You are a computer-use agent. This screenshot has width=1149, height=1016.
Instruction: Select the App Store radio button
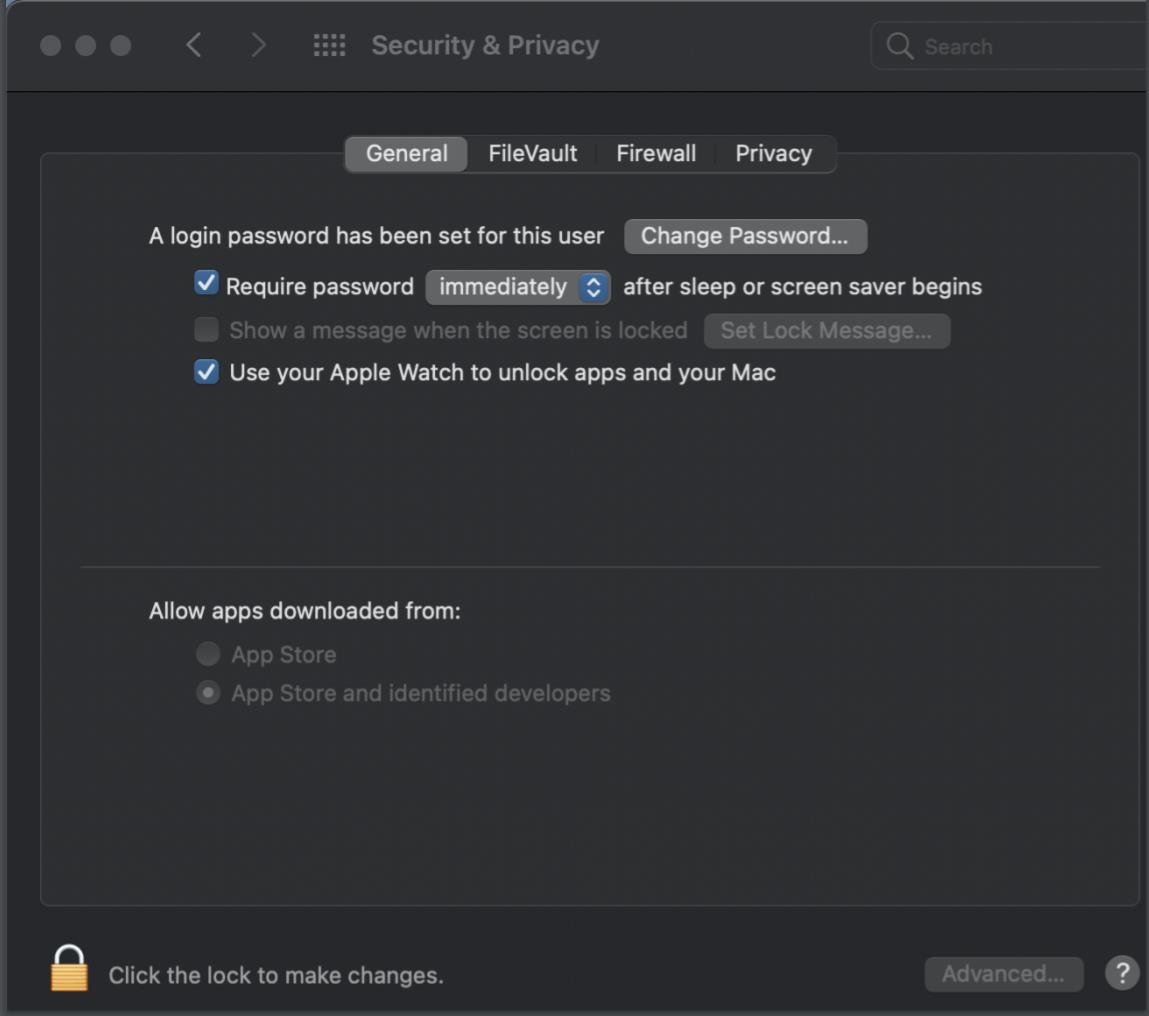[x=208, y=654]
